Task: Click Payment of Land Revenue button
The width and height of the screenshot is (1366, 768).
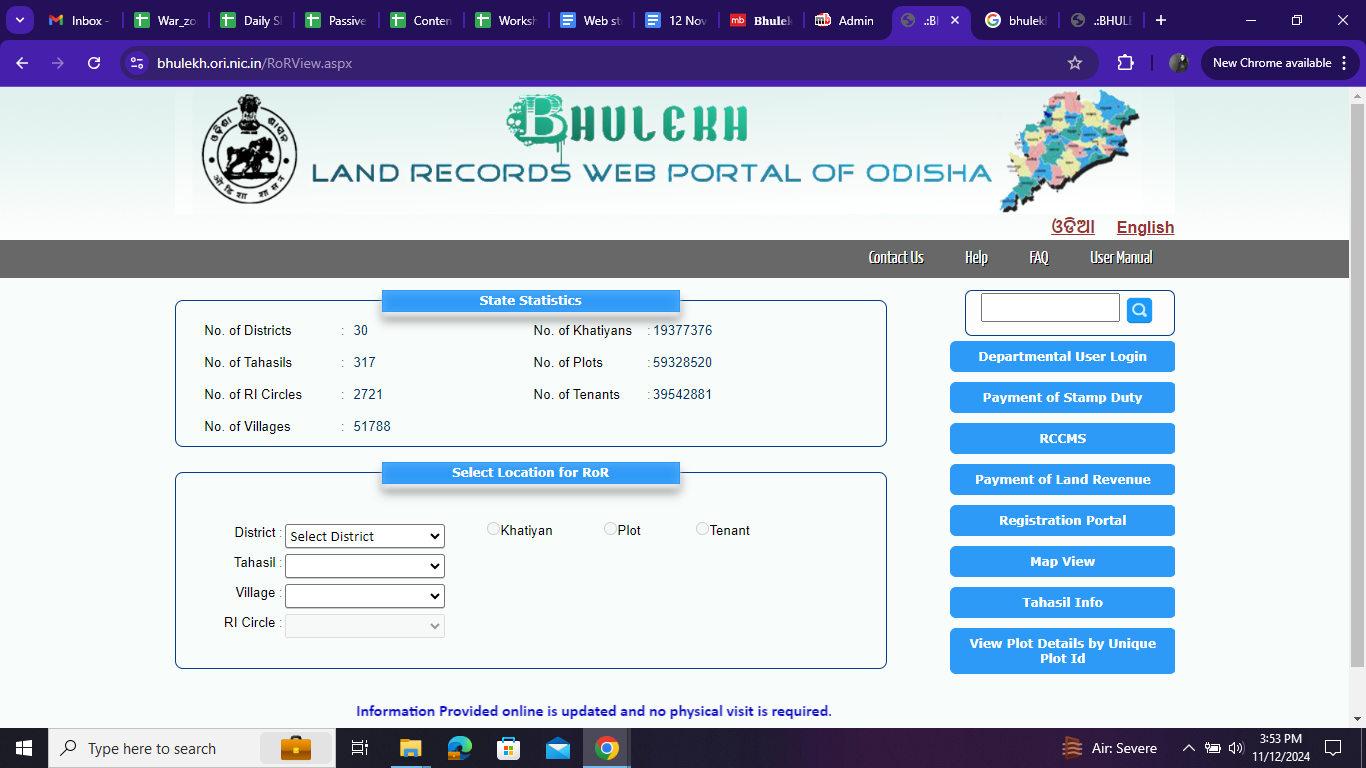Action: [1062, 480]
